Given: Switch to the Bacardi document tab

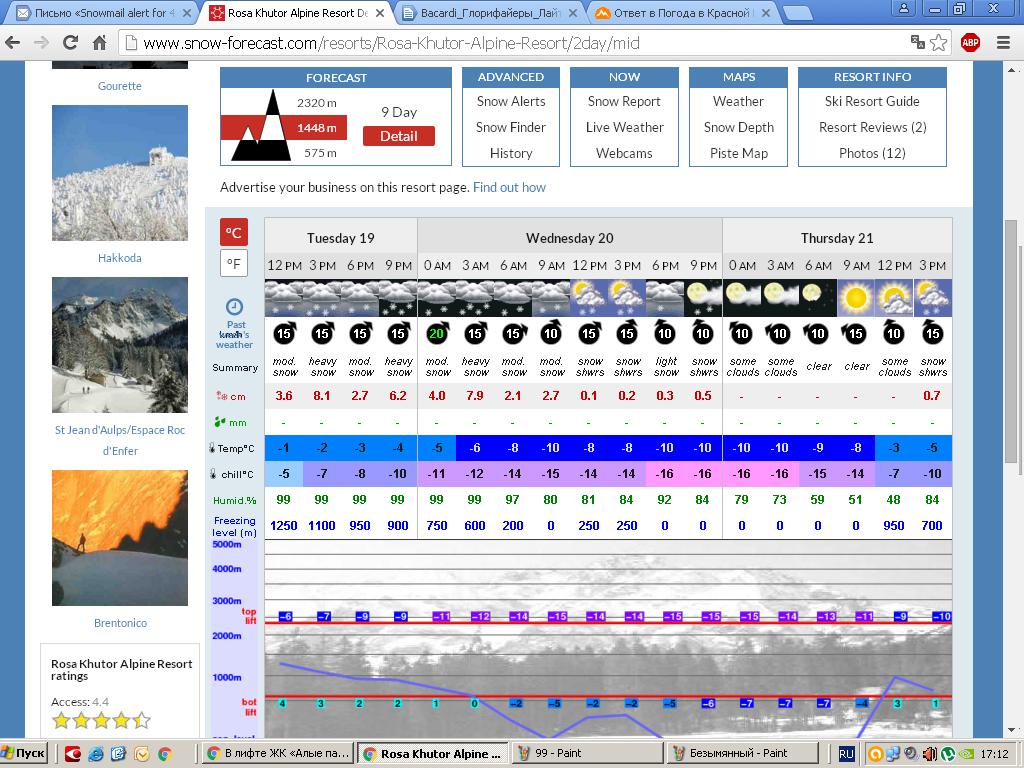Looking at the screenshot, I should (x=490, y=13).
